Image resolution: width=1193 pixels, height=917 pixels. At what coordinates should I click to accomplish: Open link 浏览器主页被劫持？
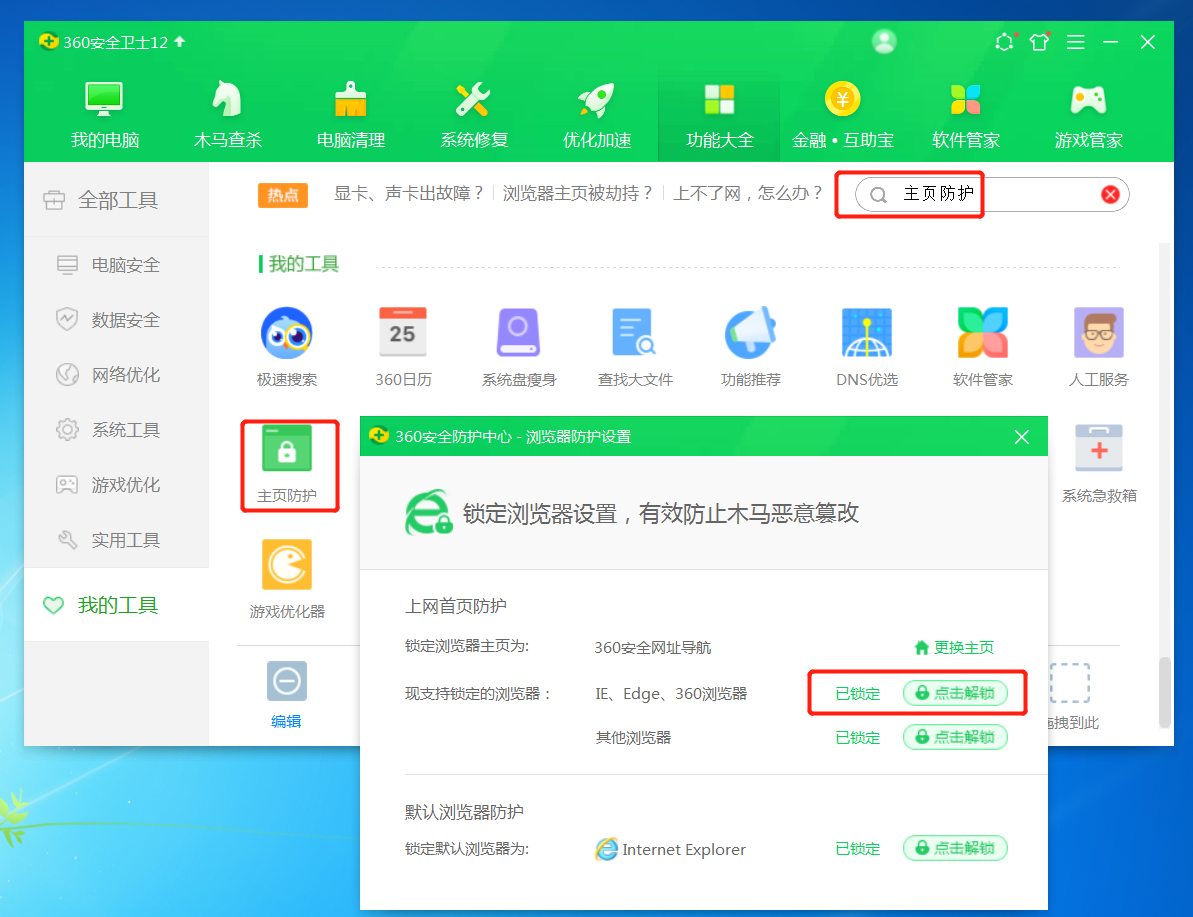coord(577,193)
